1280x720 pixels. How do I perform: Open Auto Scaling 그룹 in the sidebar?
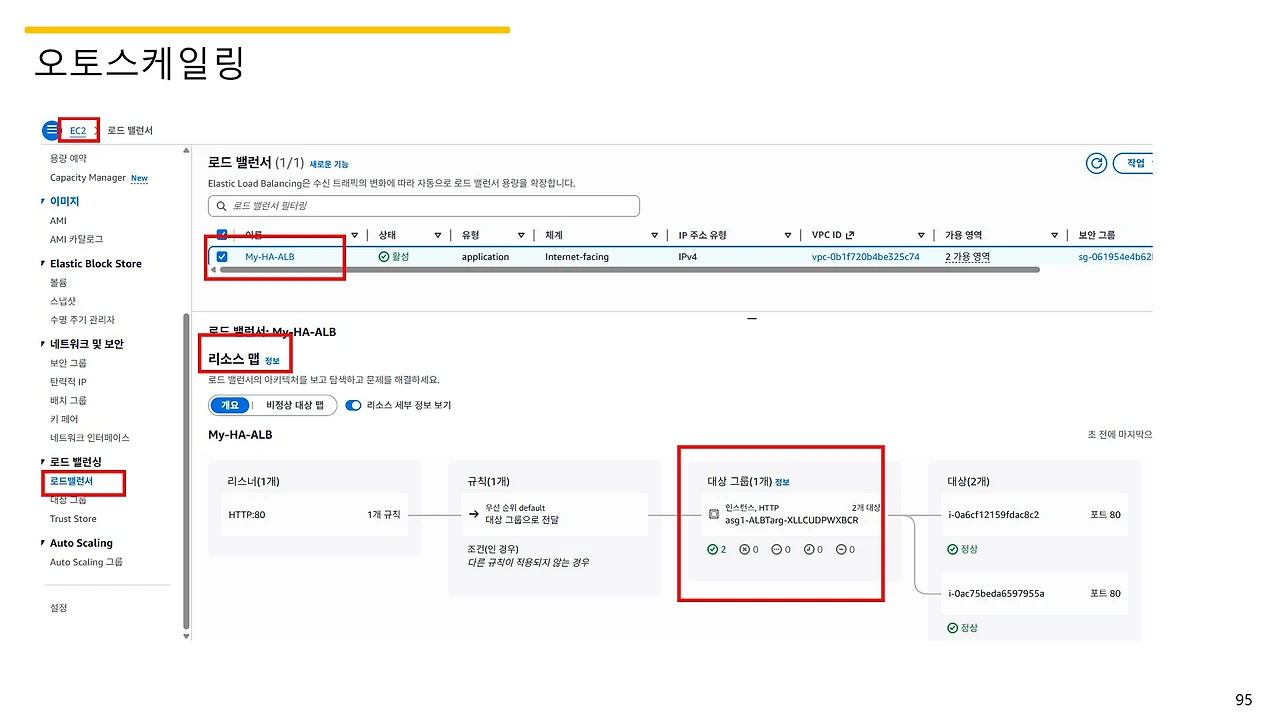87,562
